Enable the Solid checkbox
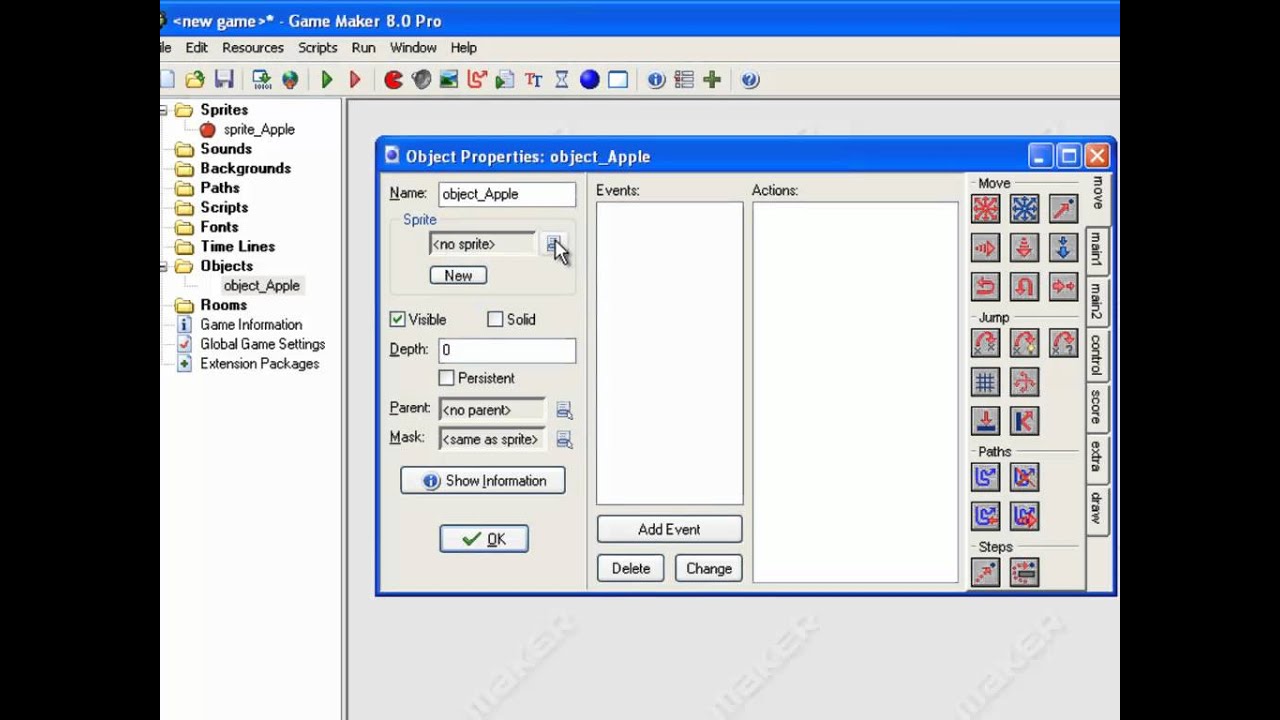This screenshot has width=1280, height=720. [x=495, y=319]
